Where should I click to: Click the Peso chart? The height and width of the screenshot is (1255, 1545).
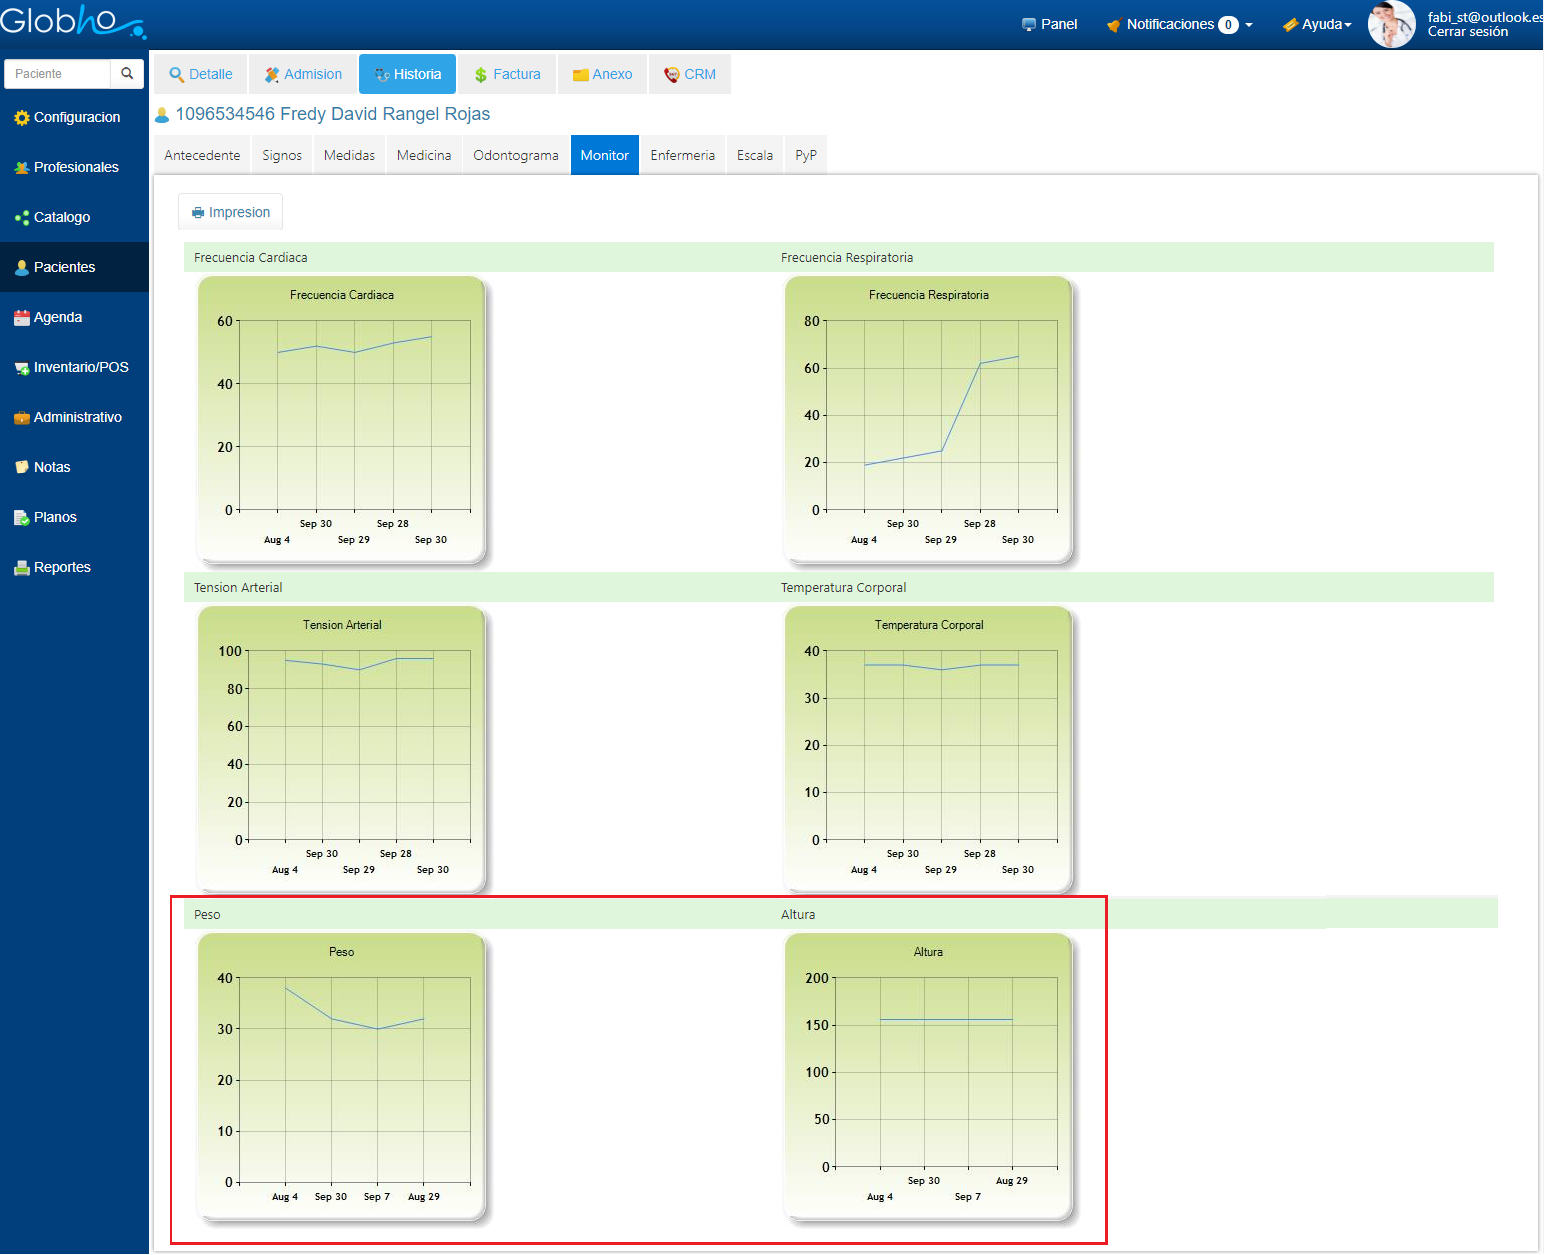click(x=342, y=1077)
